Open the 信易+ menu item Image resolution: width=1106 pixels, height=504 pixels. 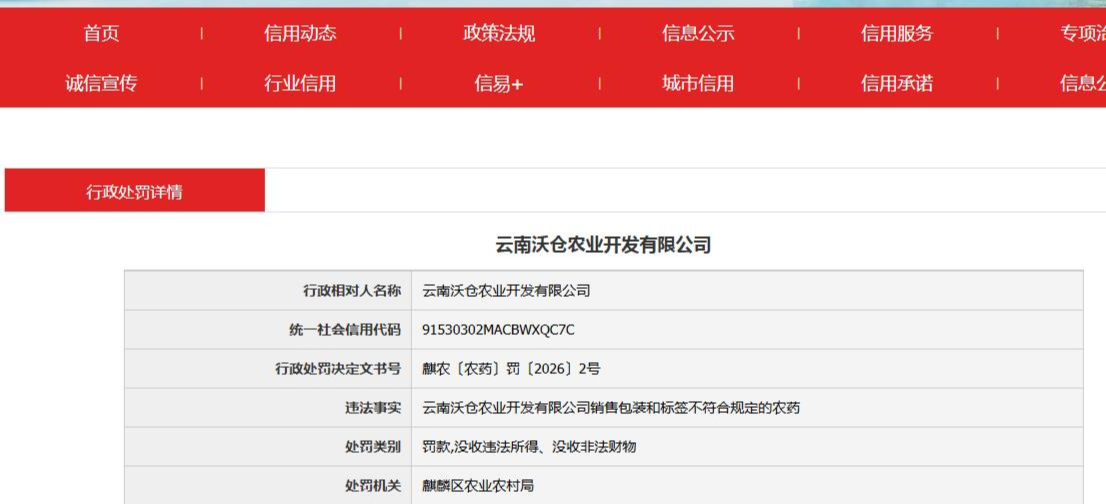click(x=499, y=84)
